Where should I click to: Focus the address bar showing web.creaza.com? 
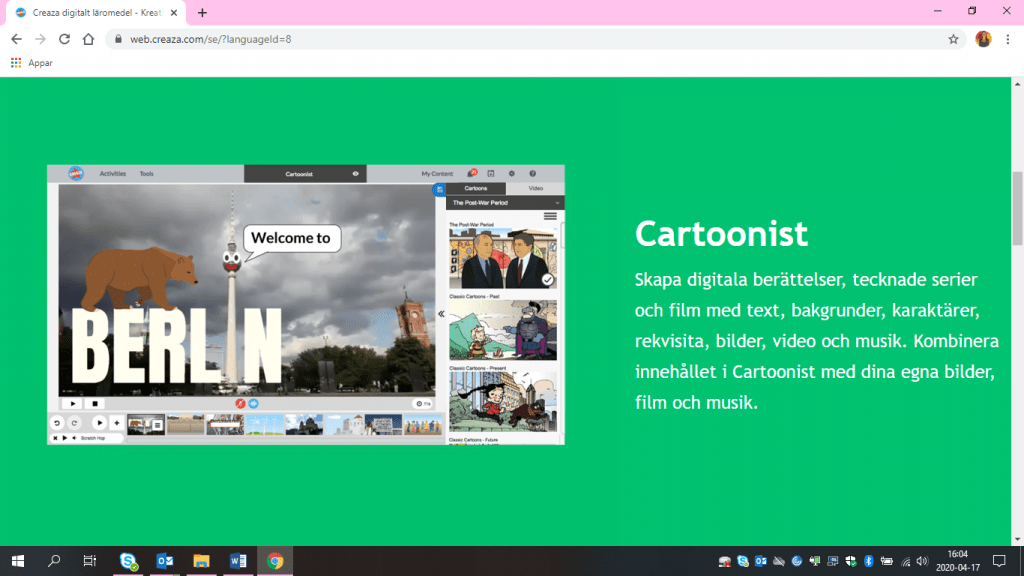click(536, 39)
